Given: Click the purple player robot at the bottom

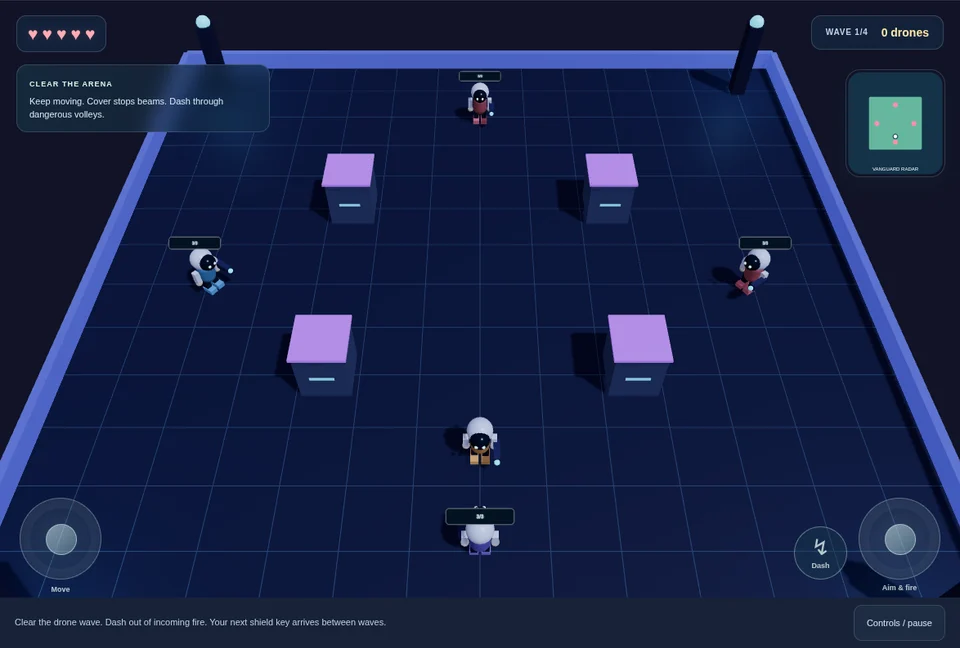Looking at the screenshot, I should [480, 540].
